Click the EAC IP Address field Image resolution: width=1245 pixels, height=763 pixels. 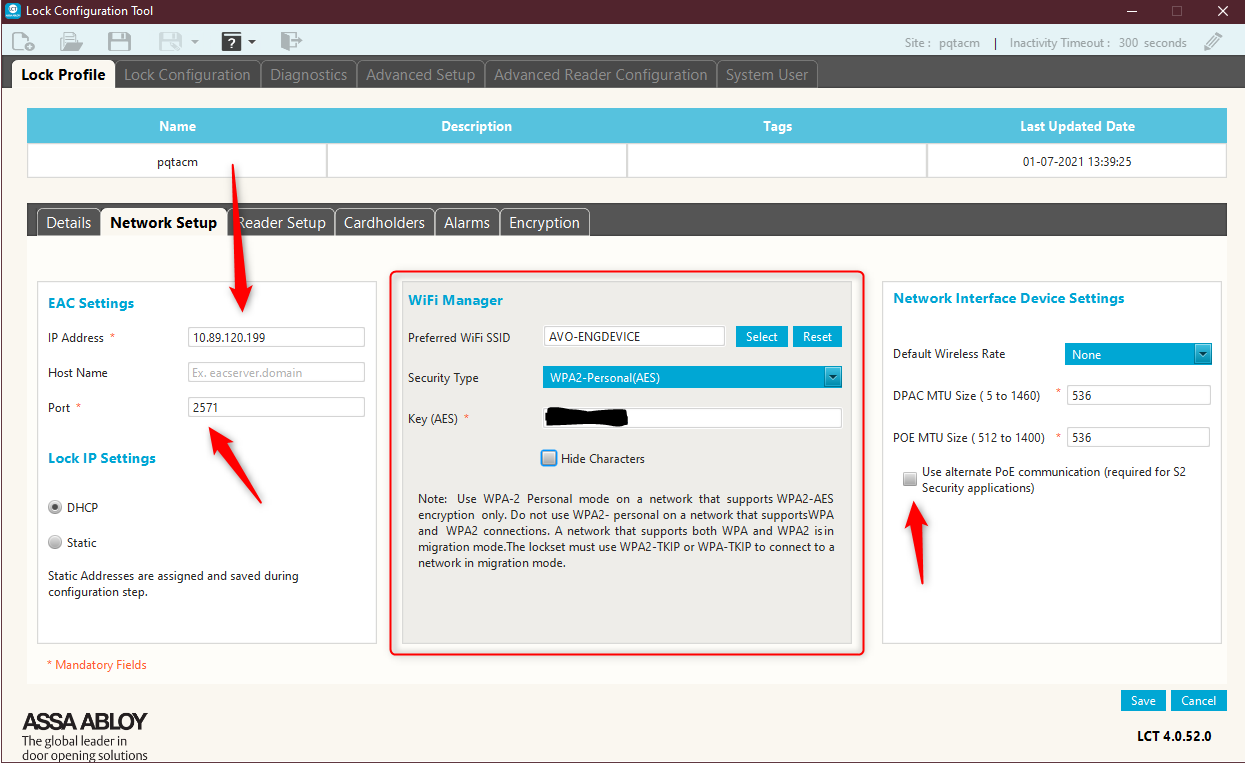click(276, 337)
